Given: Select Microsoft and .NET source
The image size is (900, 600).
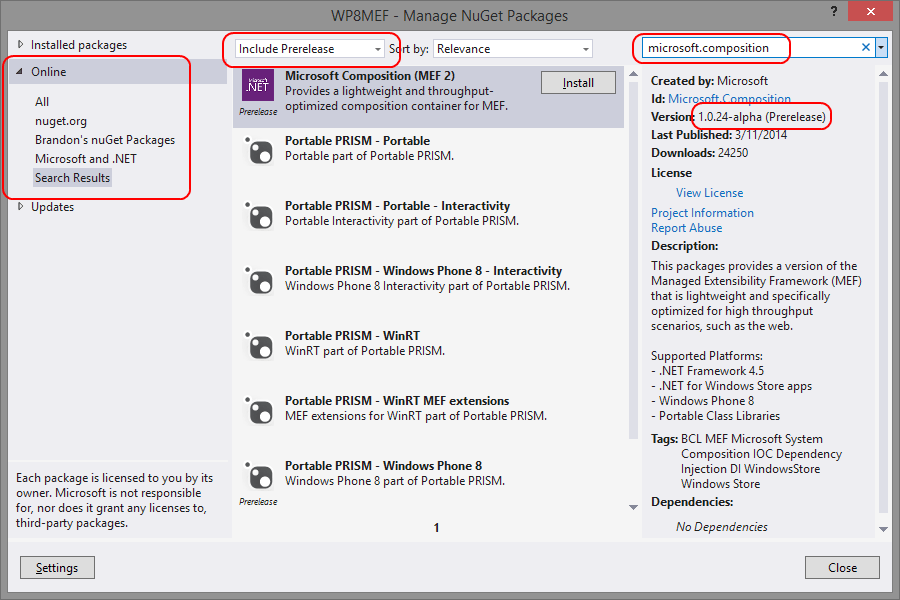Looking at the screenshot, I should (x=86, y=159).
